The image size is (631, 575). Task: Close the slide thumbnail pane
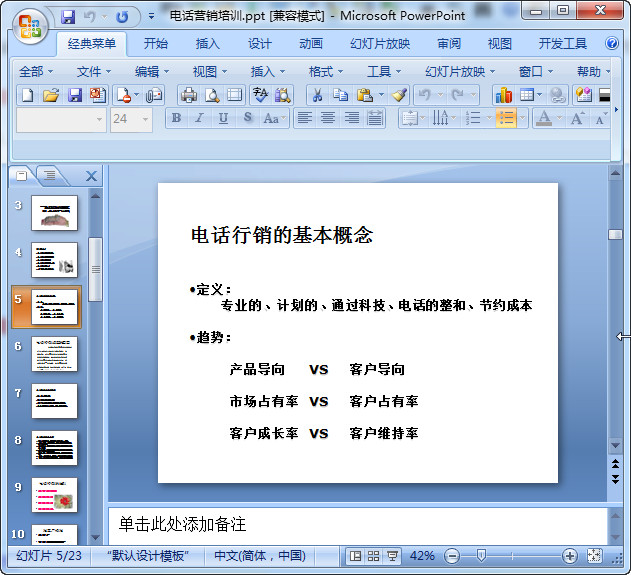point(91,176)
